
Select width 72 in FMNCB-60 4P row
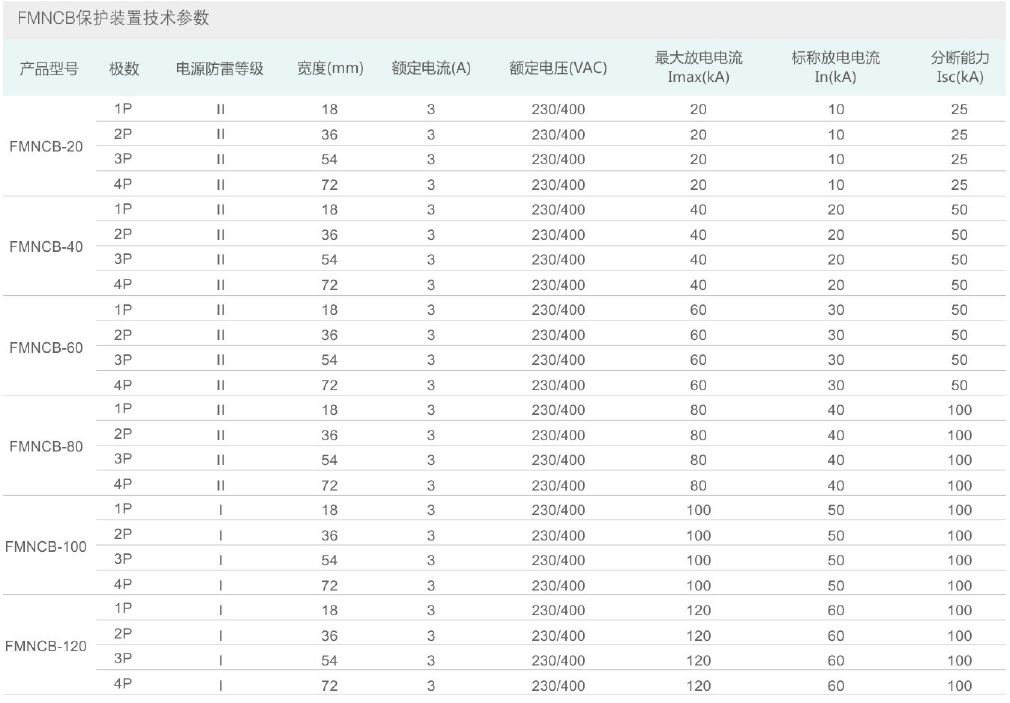click(330, 385)
